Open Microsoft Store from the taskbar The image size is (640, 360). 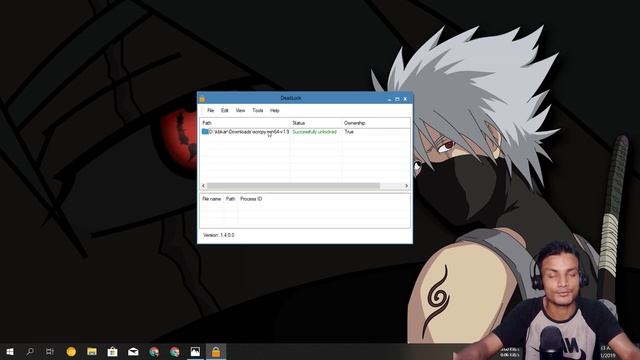pyautogui.click(x=112, y=351)
